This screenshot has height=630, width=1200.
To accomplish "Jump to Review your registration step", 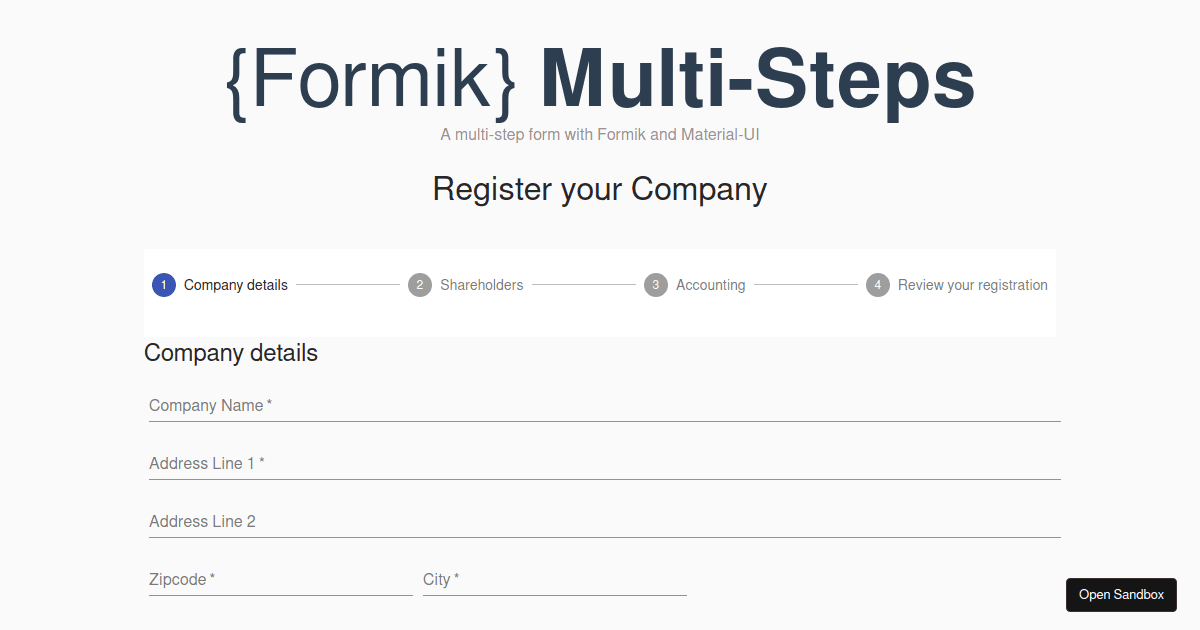I will point(973,285).
